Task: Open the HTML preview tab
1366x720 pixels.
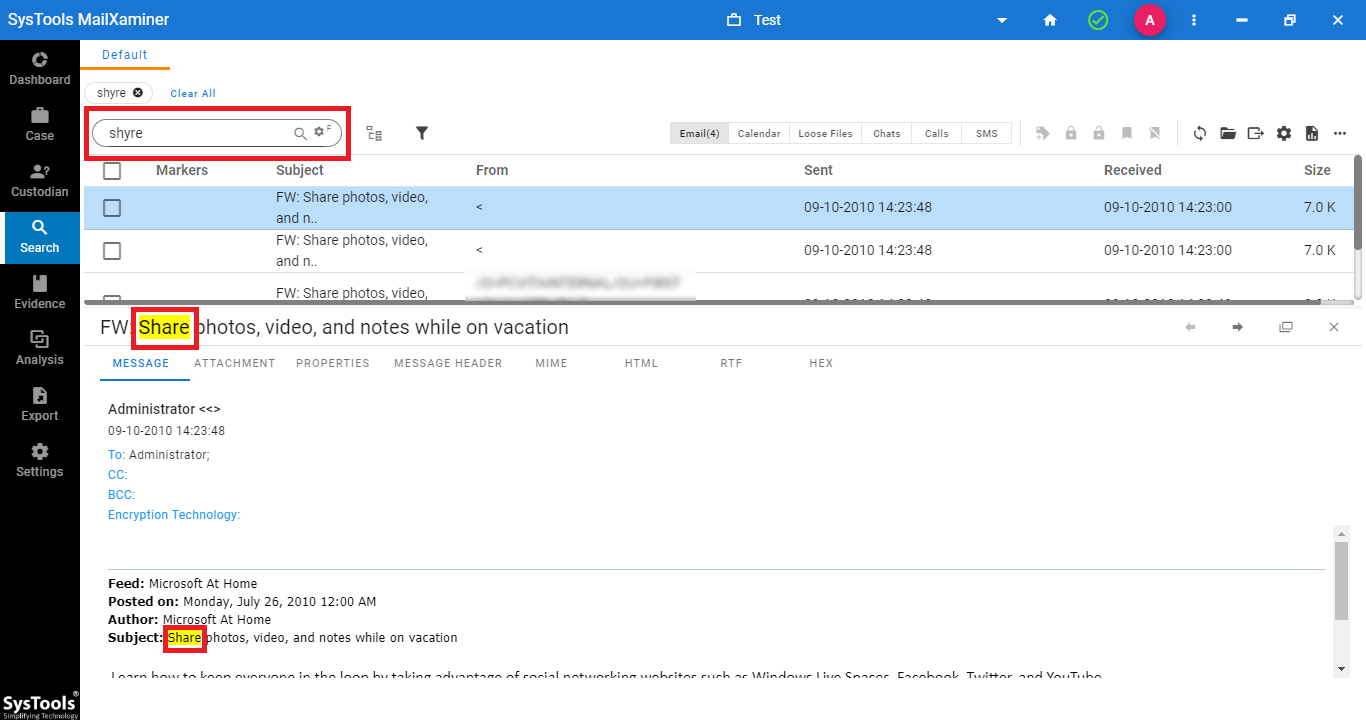Action: click(641, 363)
